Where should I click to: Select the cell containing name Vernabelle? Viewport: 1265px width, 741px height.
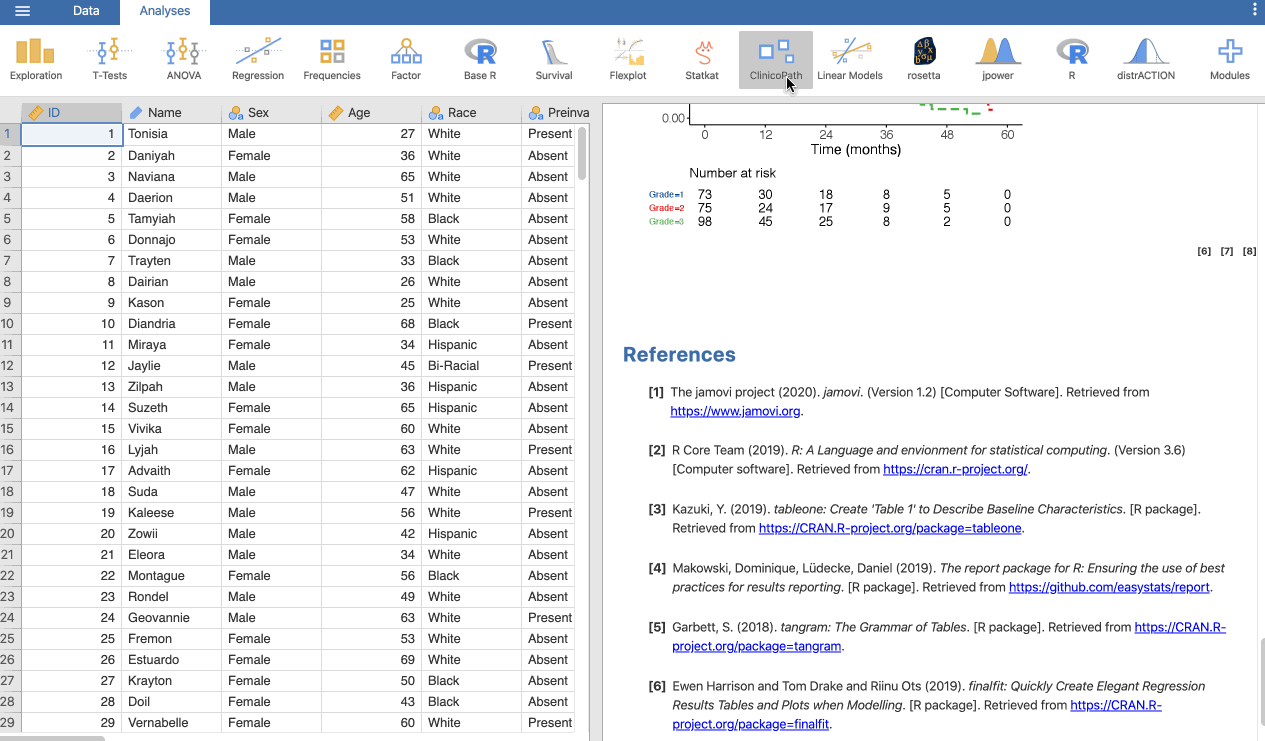[171, 722]
